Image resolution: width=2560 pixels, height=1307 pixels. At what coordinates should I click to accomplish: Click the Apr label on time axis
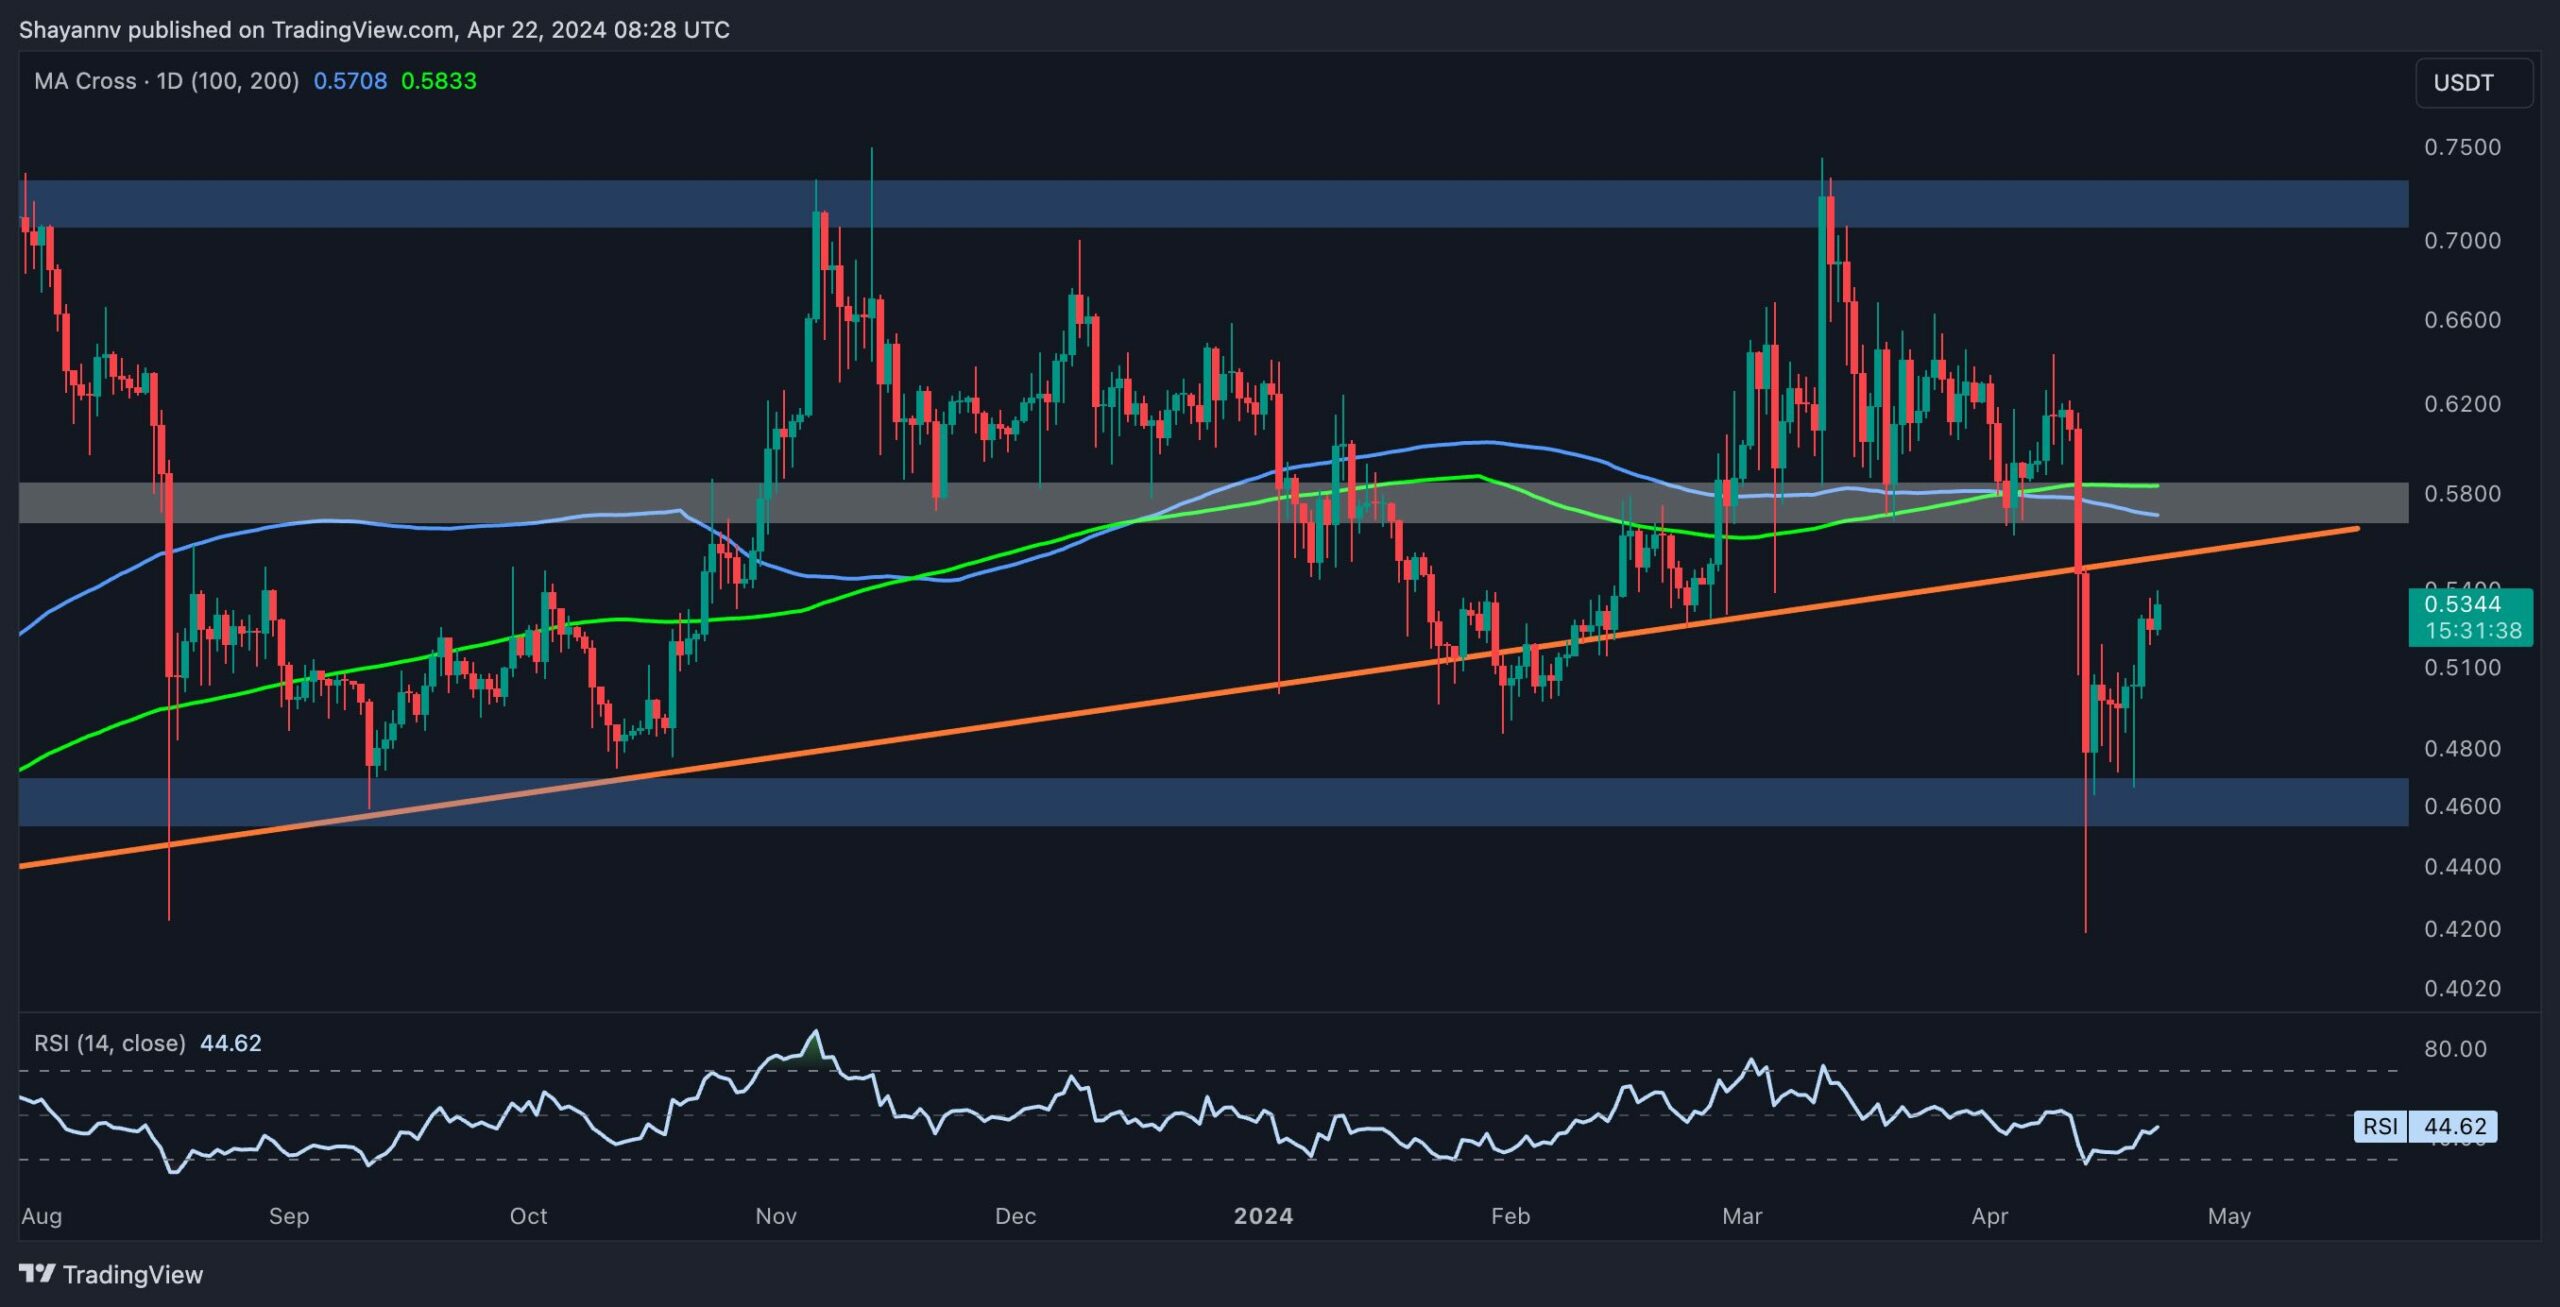click(x=1989, y=1216)
